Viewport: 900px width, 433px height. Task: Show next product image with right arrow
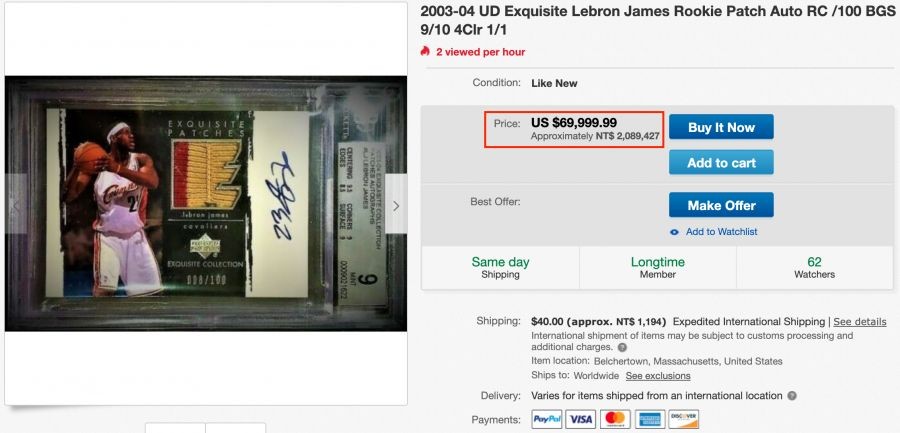coord(395,206)
